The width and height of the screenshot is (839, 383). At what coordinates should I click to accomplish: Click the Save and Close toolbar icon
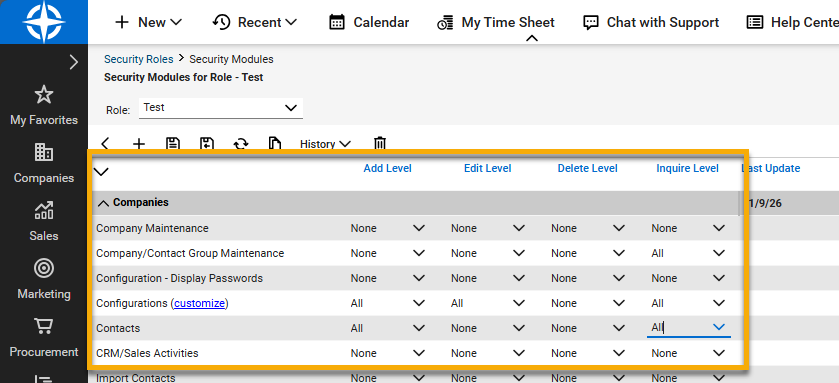click(x=207, y=143)
